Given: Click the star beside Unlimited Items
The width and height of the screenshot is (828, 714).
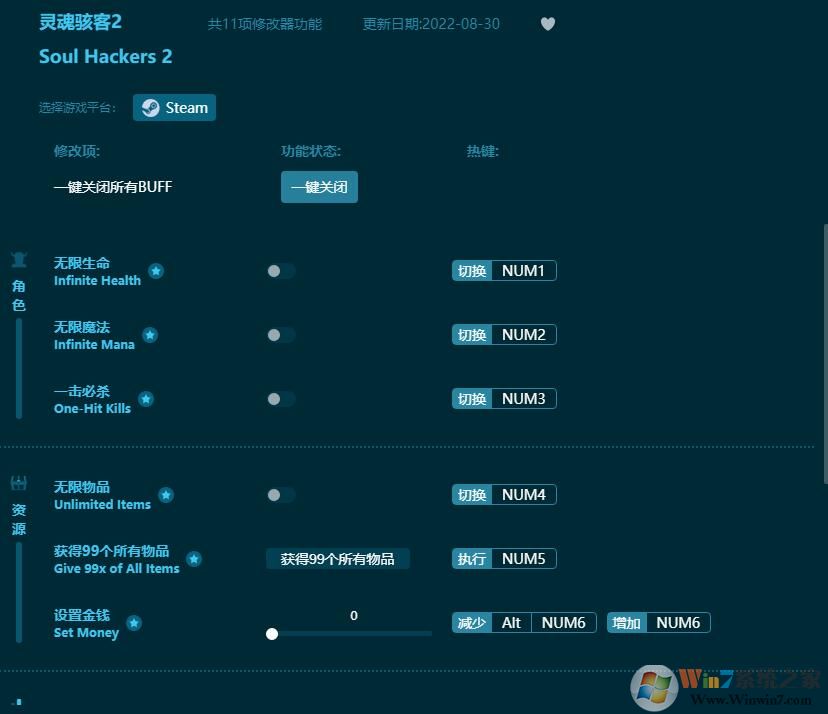Looking at the screenshot, I should pyautogui.click(x=166, y=494).
